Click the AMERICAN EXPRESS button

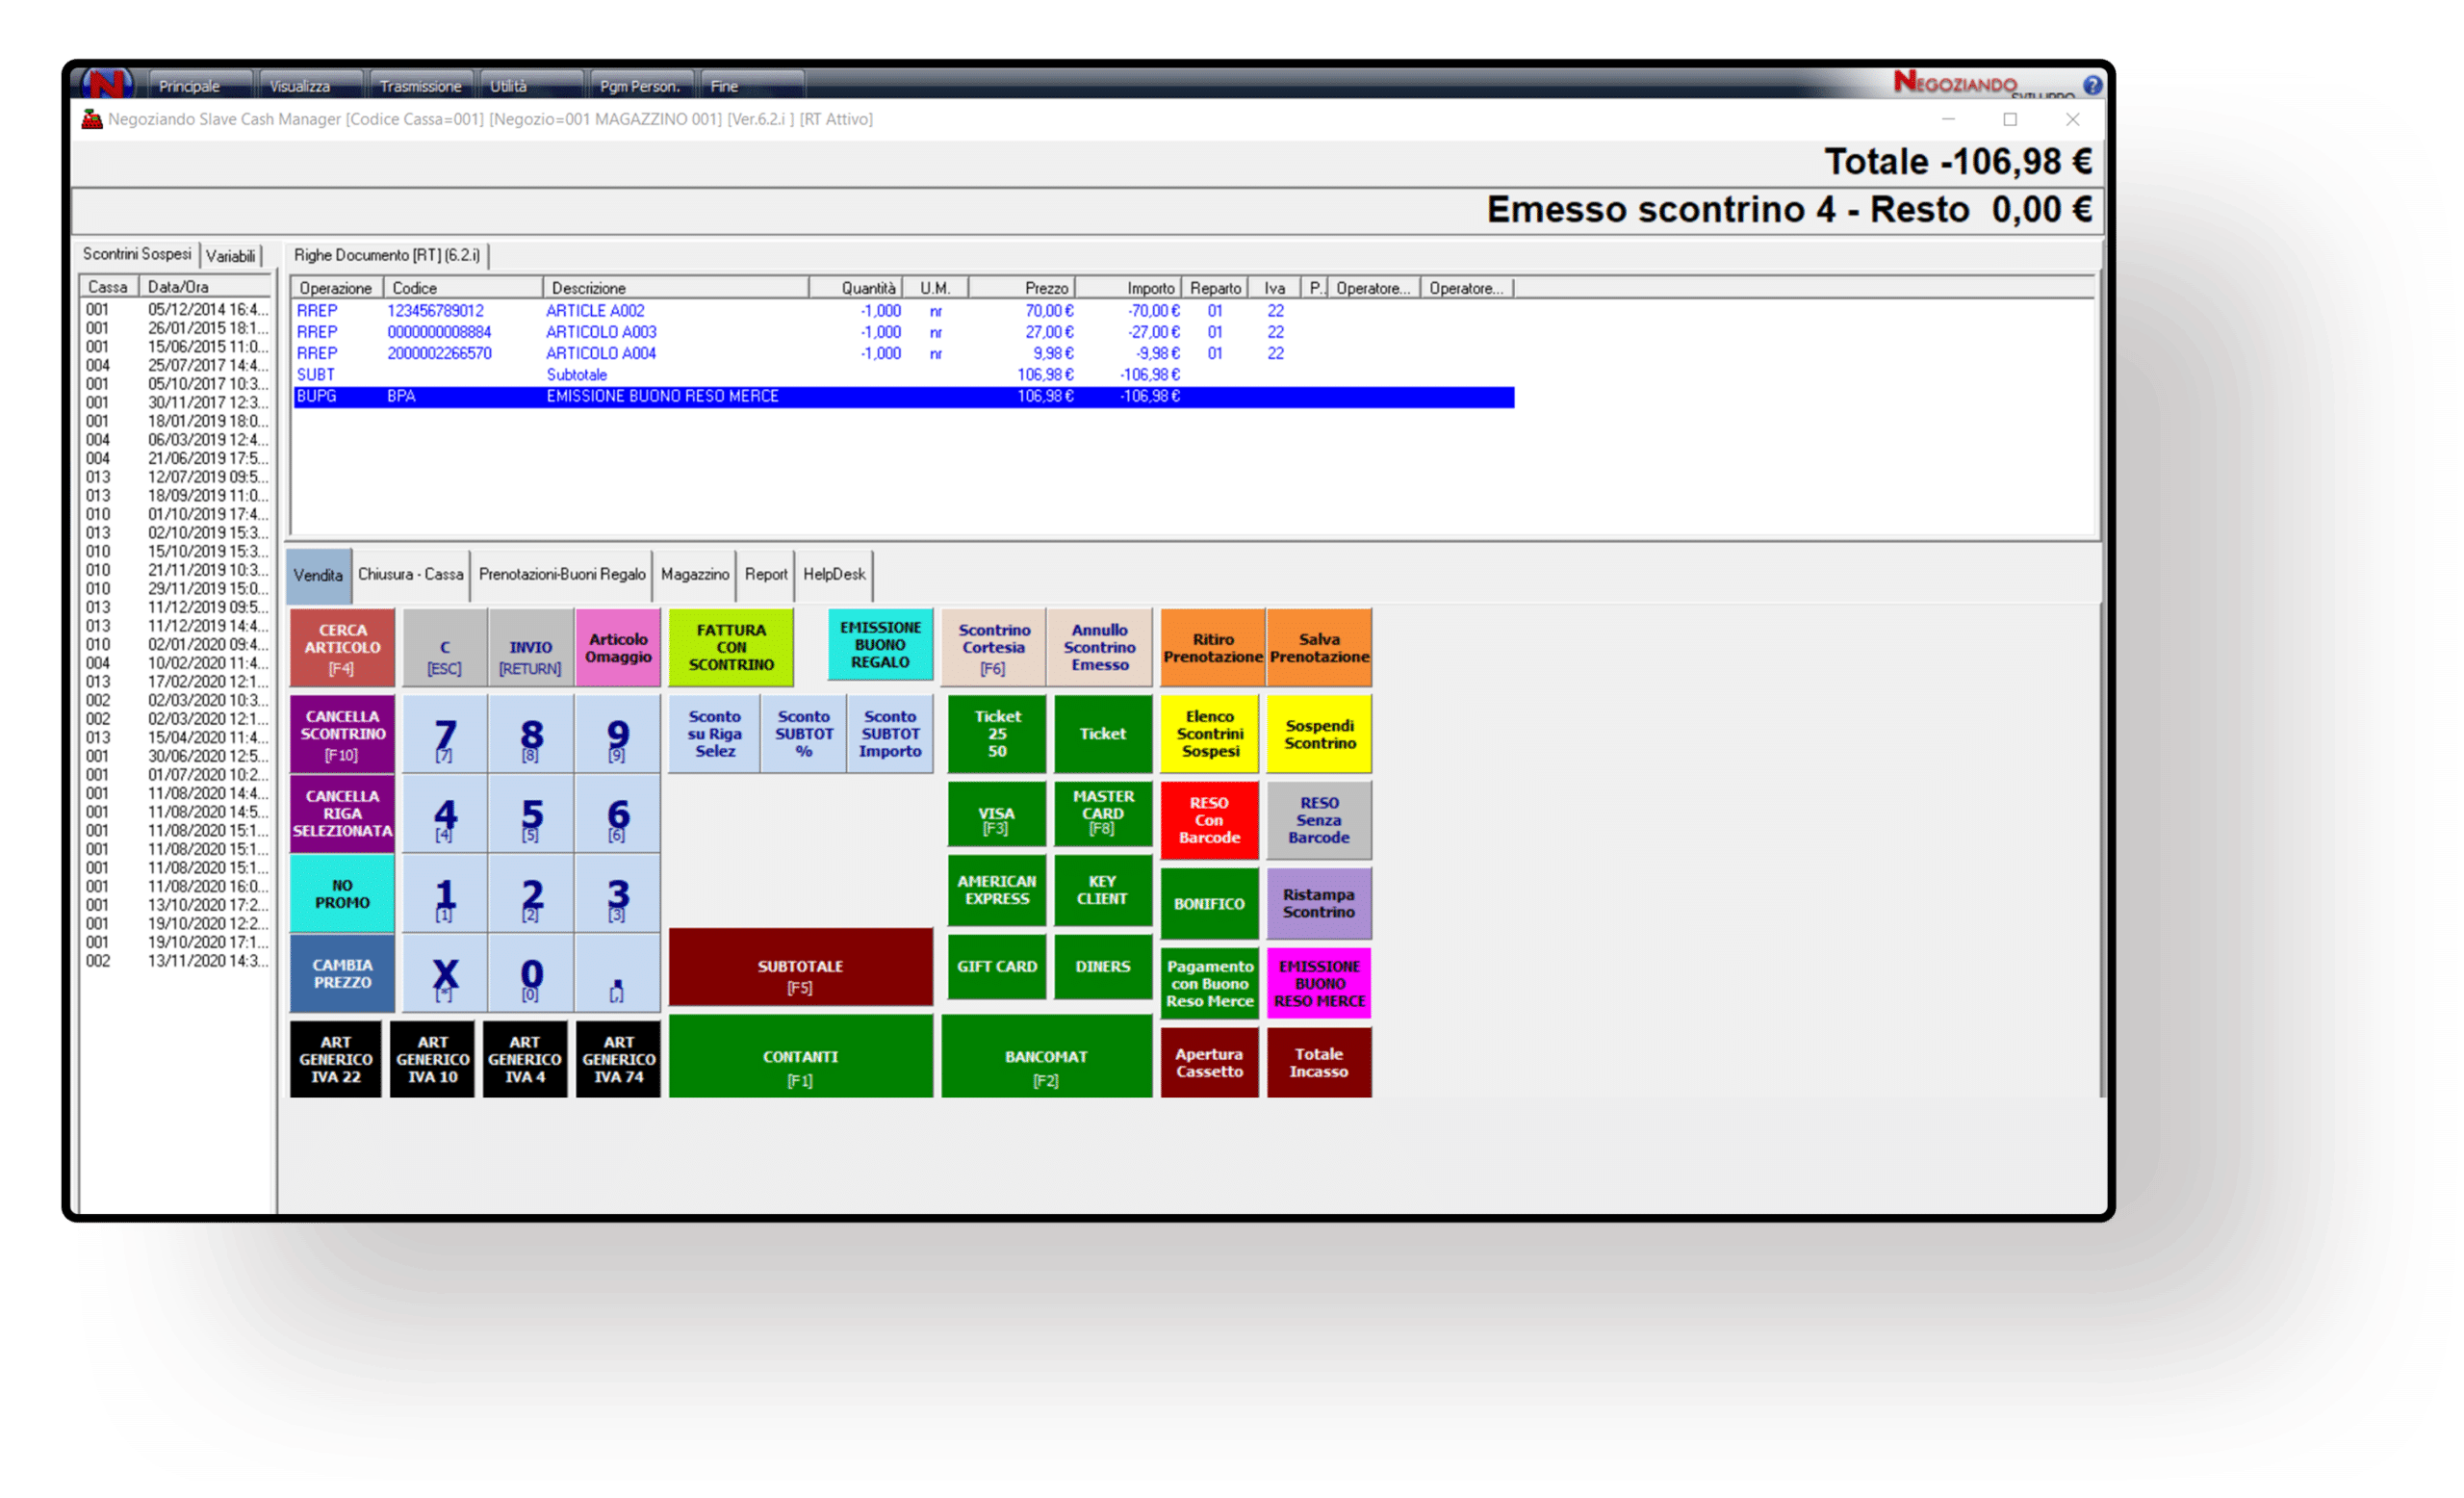point(997,890)
